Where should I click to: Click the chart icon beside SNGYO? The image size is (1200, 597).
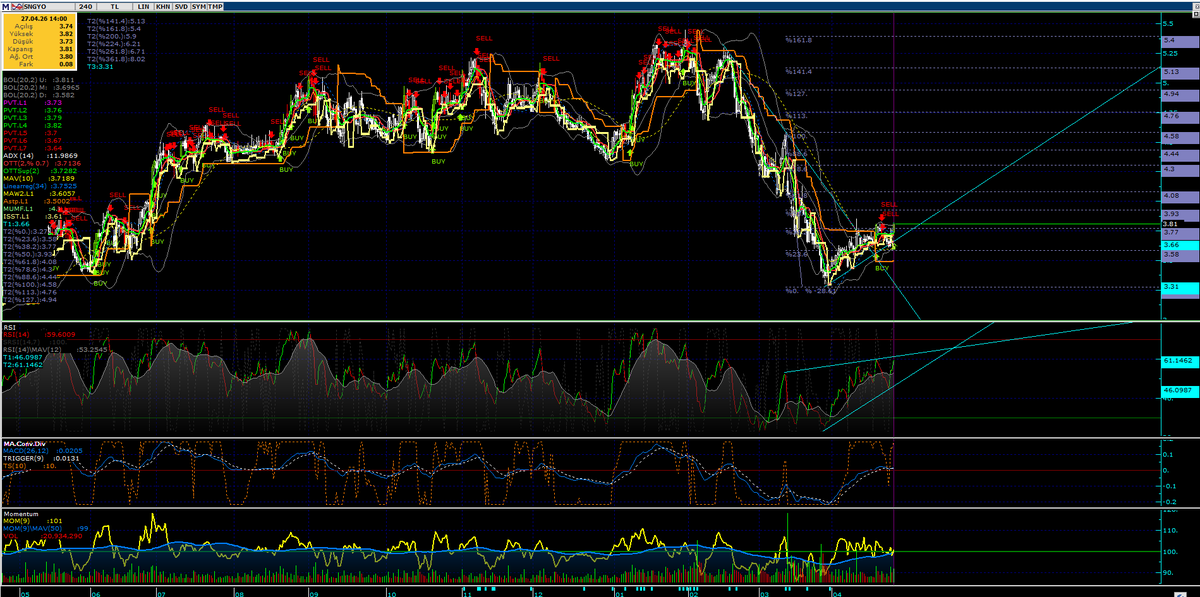(x=17, y=7)
